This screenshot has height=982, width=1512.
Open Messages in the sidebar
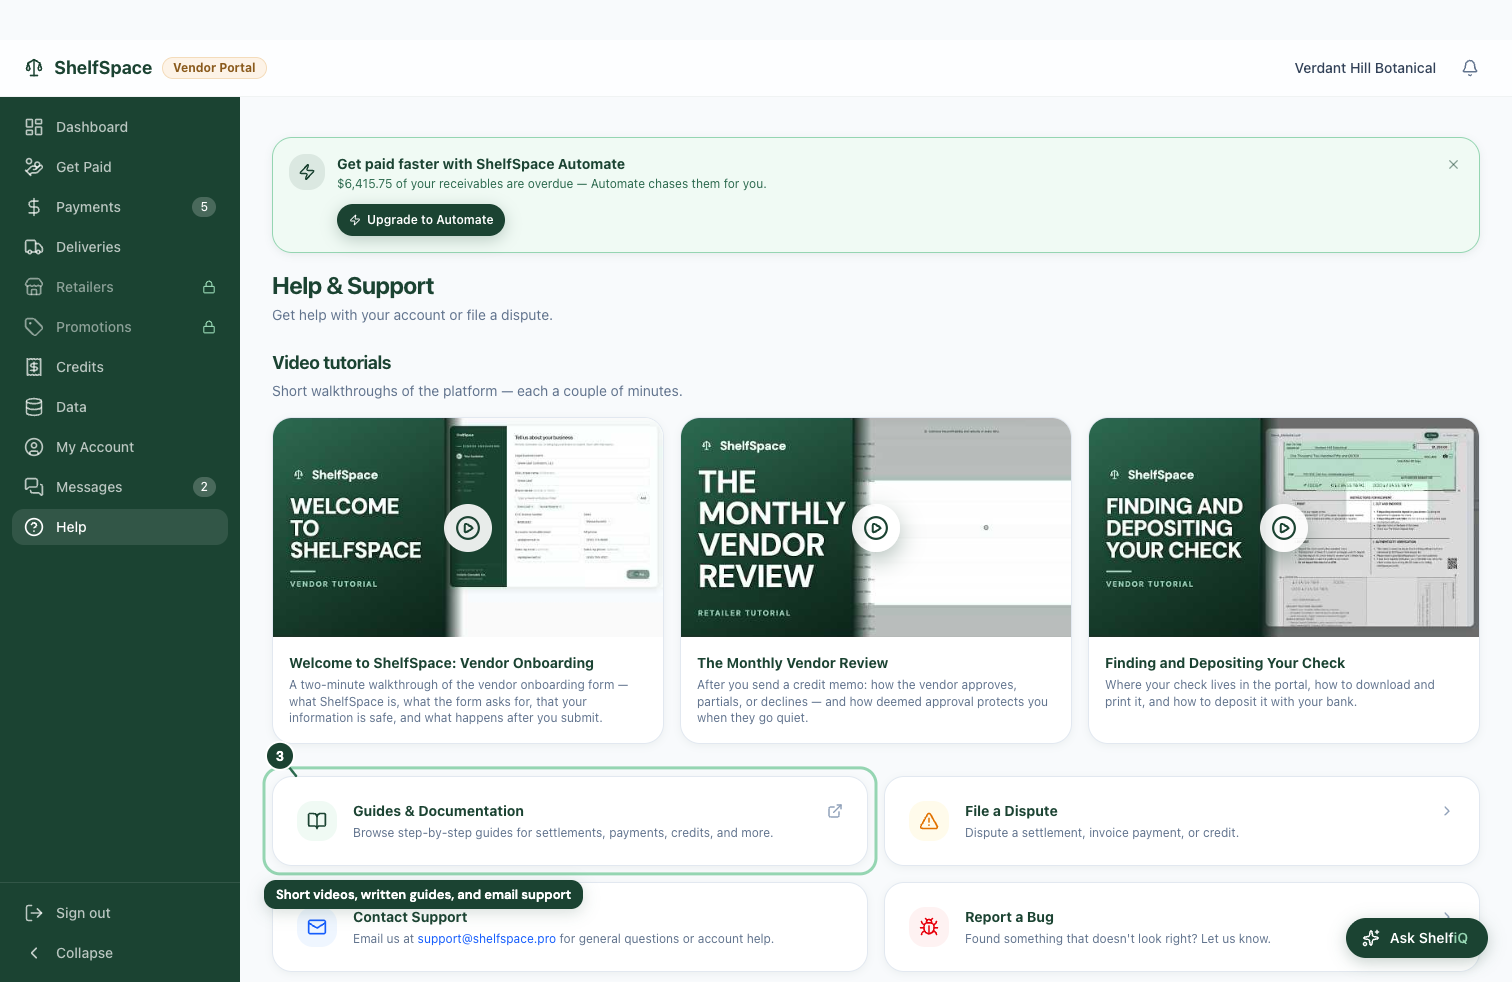(x=120, y=487)
